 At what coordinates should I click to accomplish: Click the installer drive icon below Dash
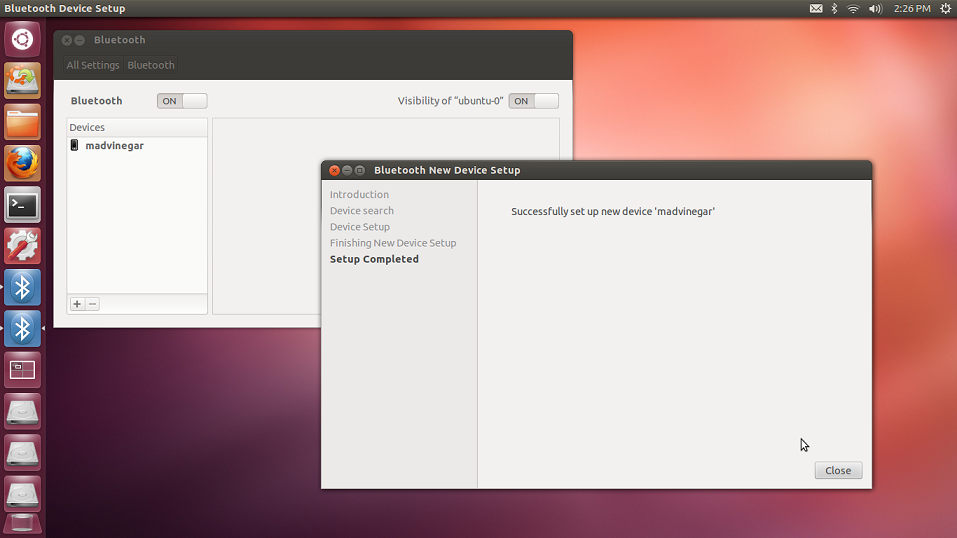coord(22,80)
